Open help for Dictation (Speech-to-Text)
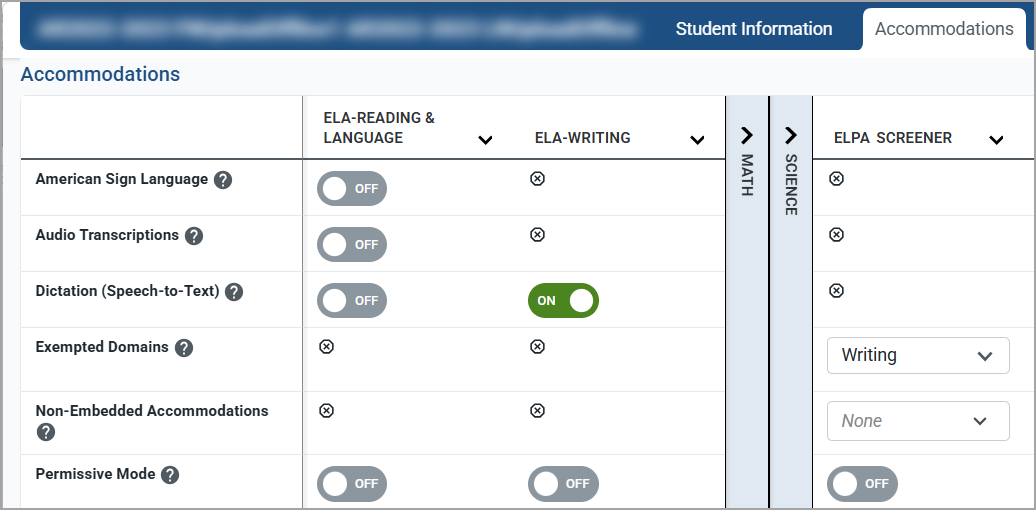The image size is (1036, 510). point(234,292)
